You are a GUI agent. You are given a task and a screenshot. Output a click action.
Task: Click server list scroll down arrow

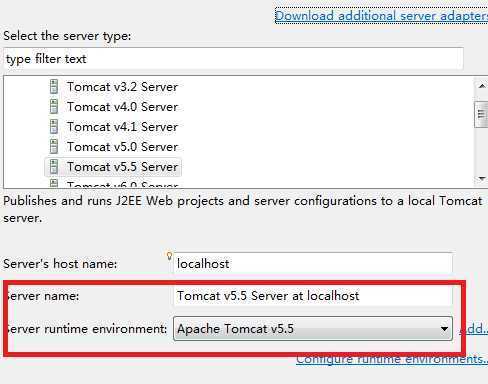[x=482, y=179]
